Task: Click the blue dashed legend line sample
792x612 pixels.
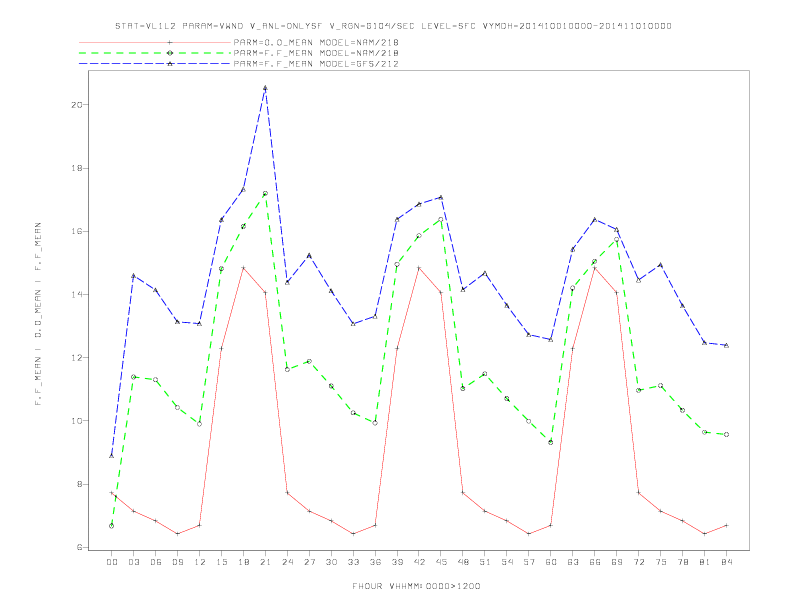Action: (155, 64)
